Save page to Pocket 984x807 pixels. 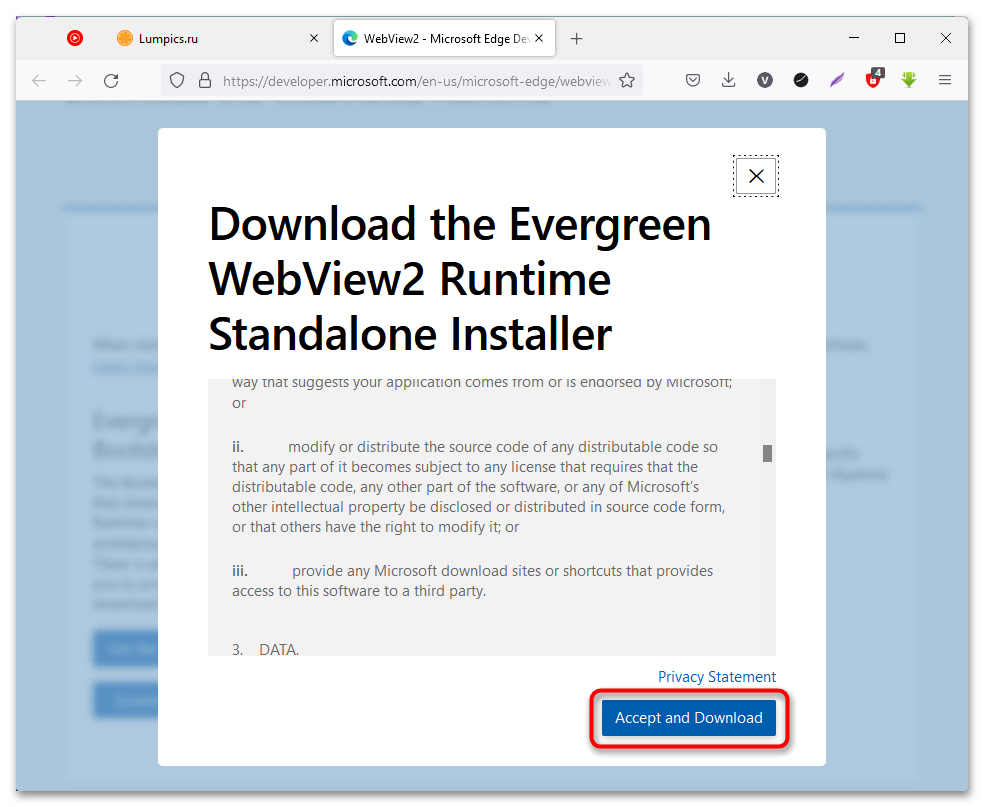click(693, 80)
